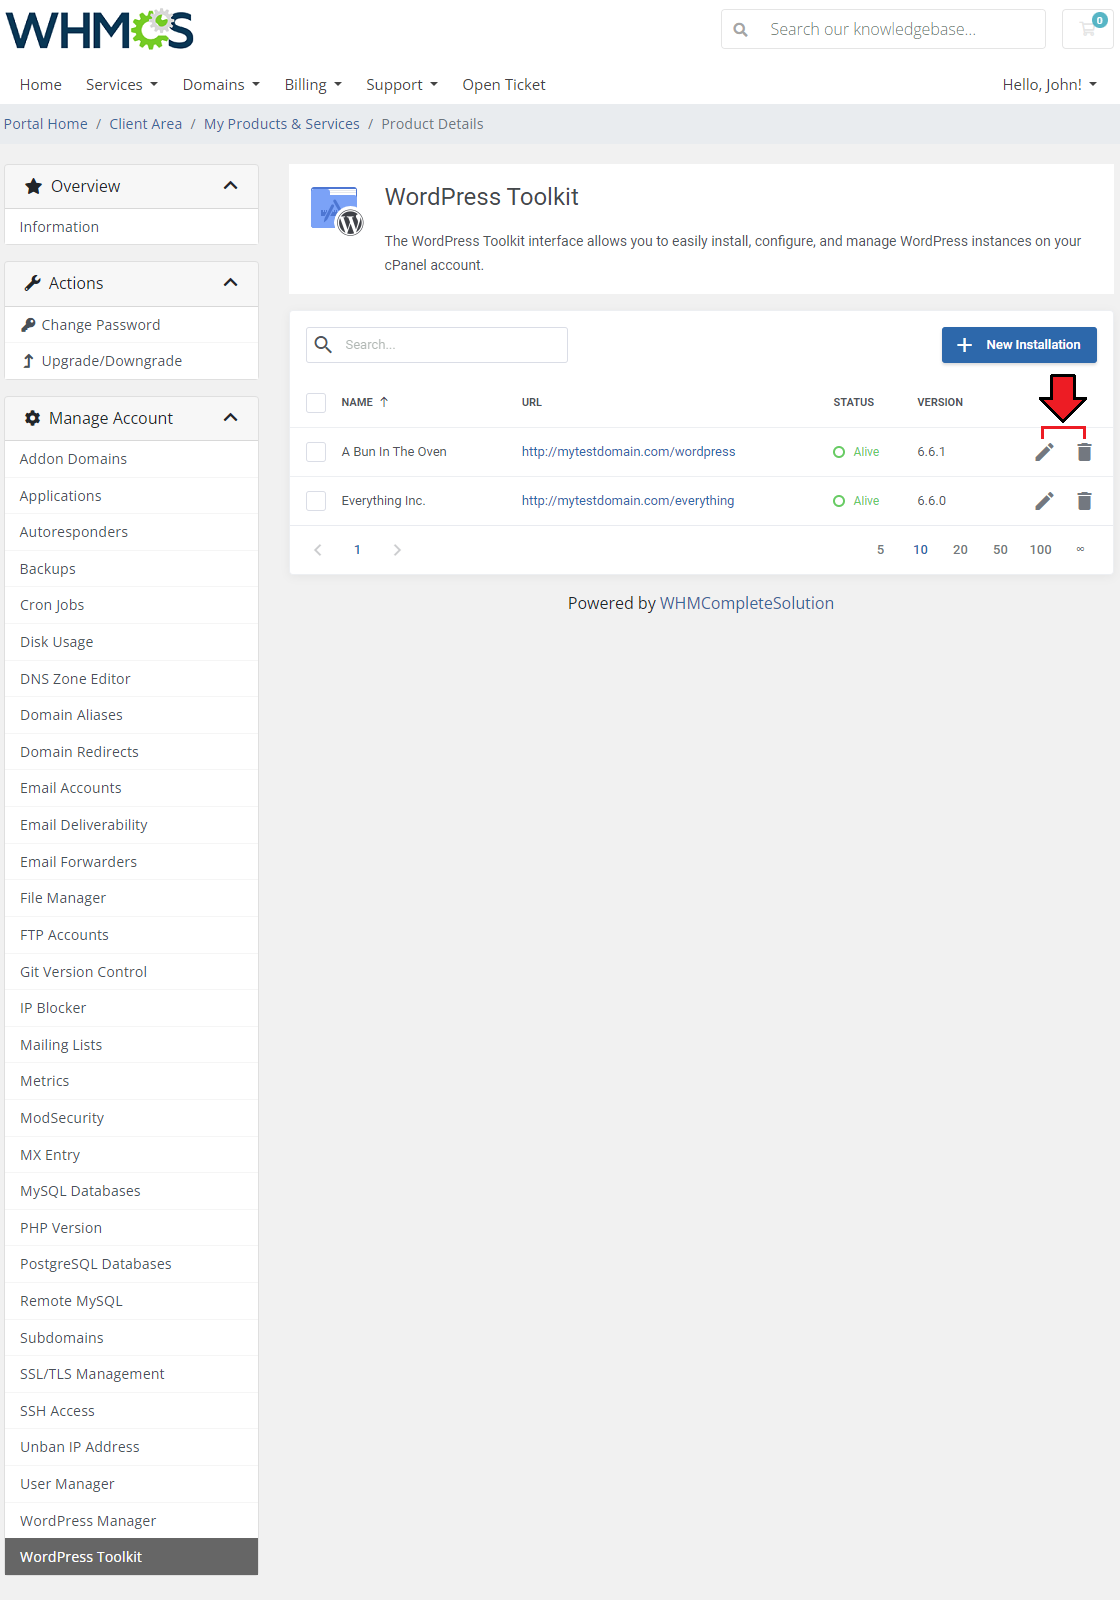Check the Everything Inc. row

[316, 501]
